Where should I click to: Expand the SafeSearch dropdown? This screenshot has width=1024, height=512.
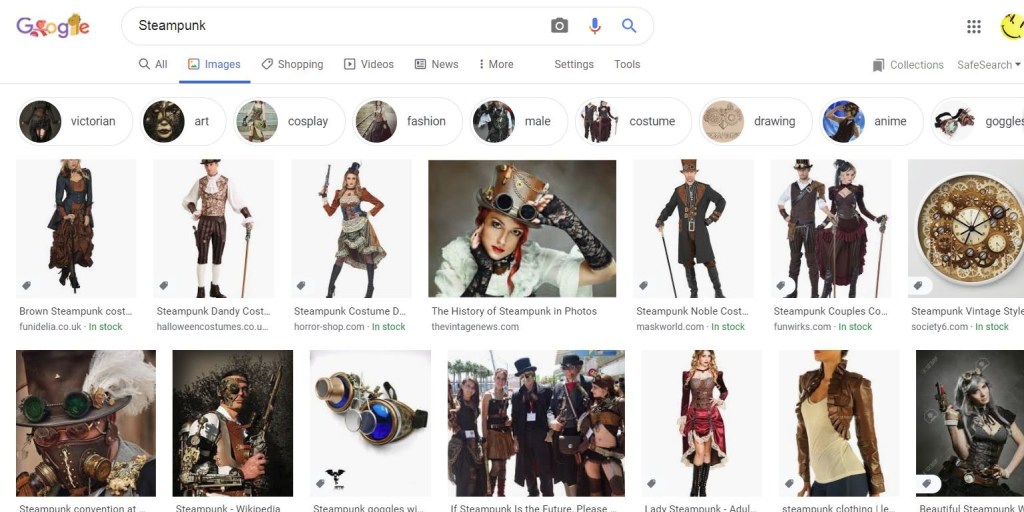click(988, 65)
